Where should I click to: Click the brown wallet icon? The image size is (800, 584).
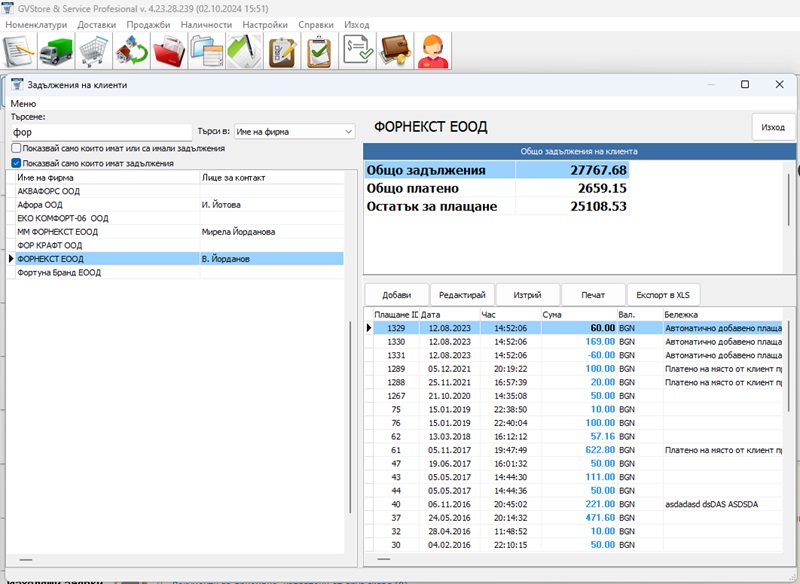tap(395, 51)
